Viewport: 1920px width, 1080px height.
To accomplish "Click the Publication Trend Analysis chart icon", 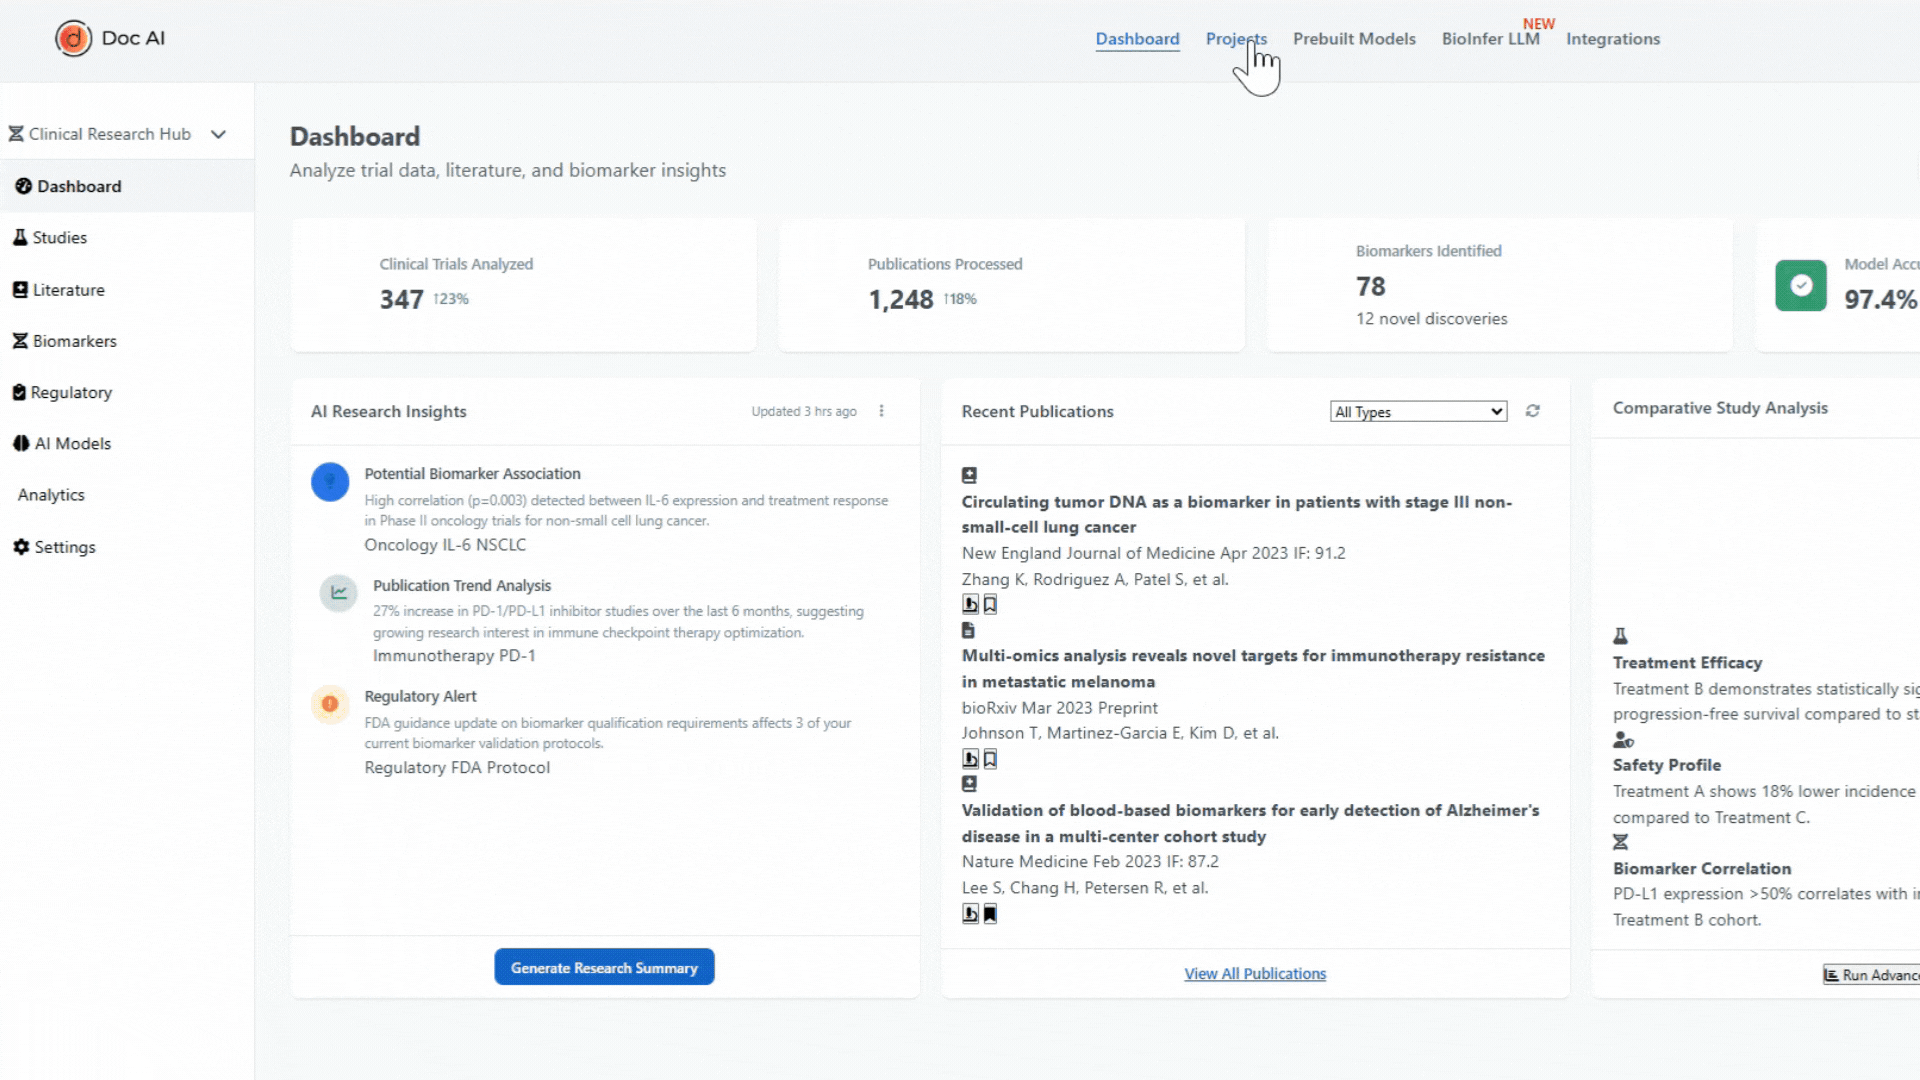I will [x=339, y=593].
